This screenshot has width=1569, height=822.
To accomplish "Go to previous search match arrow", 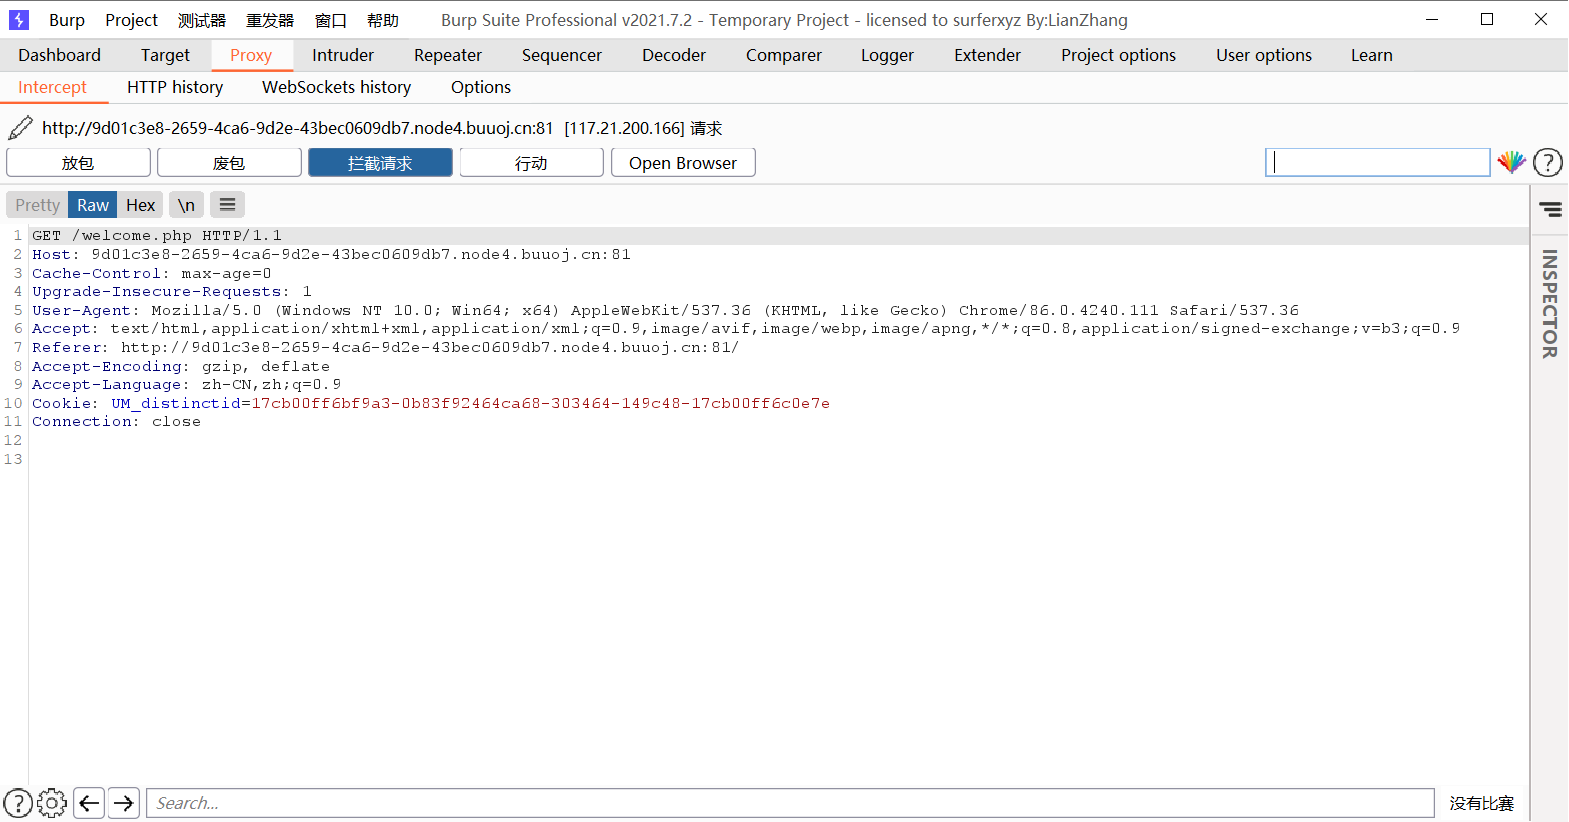I will click(89, 803).
